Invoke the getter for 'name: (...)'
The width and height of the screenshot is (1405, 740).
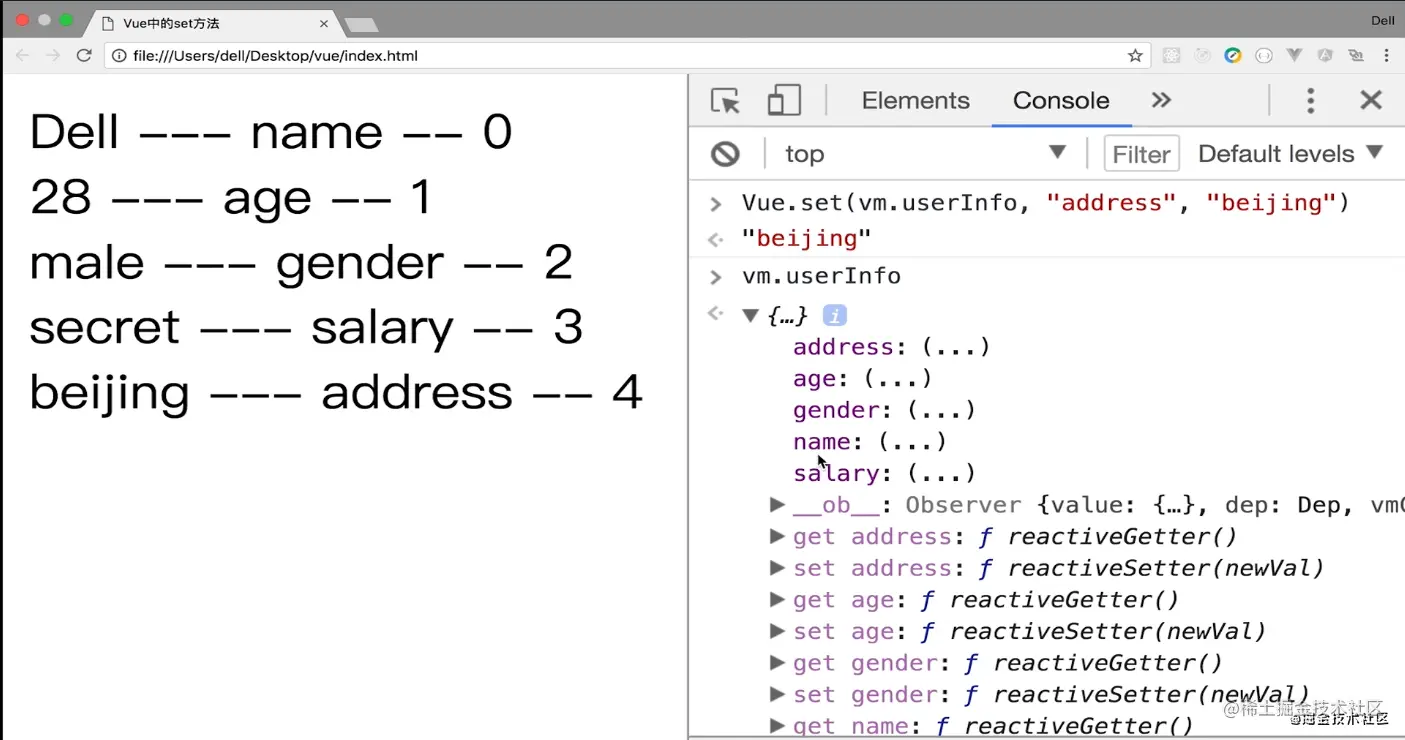[x=912, y=442]
